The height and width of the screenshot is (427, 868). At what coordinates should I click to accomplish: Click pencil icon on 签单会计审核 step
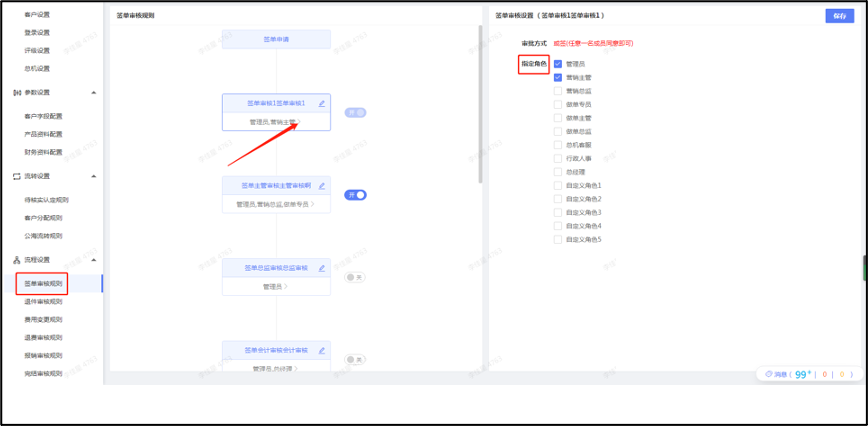click(x=322, y=351)
